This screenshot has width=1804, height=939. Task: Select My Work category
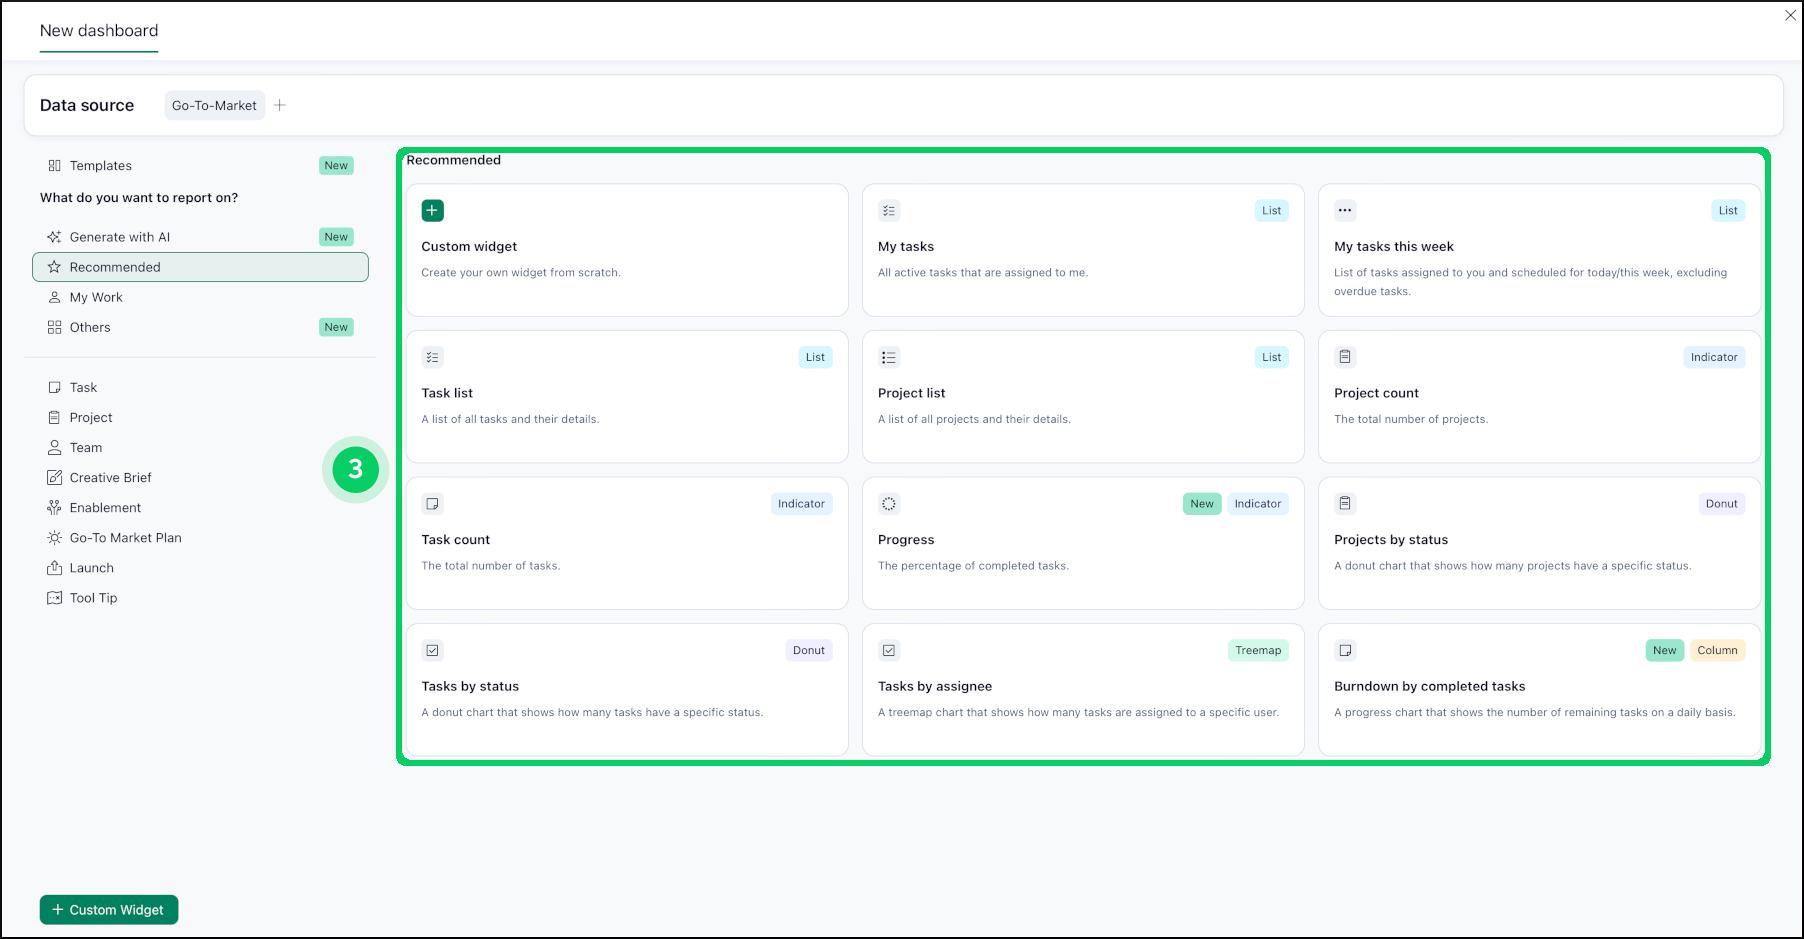pos(96,297)
